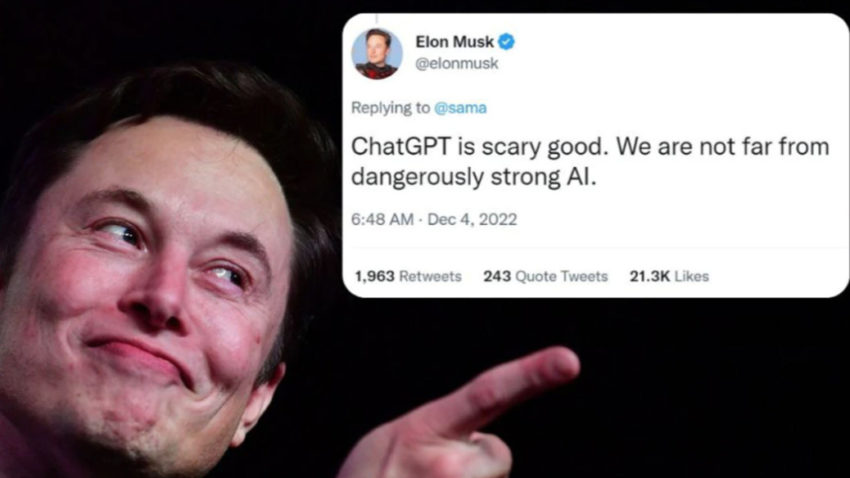Click the 'dangerously strong AI' text line
The image size is (850, 478).
474,177
